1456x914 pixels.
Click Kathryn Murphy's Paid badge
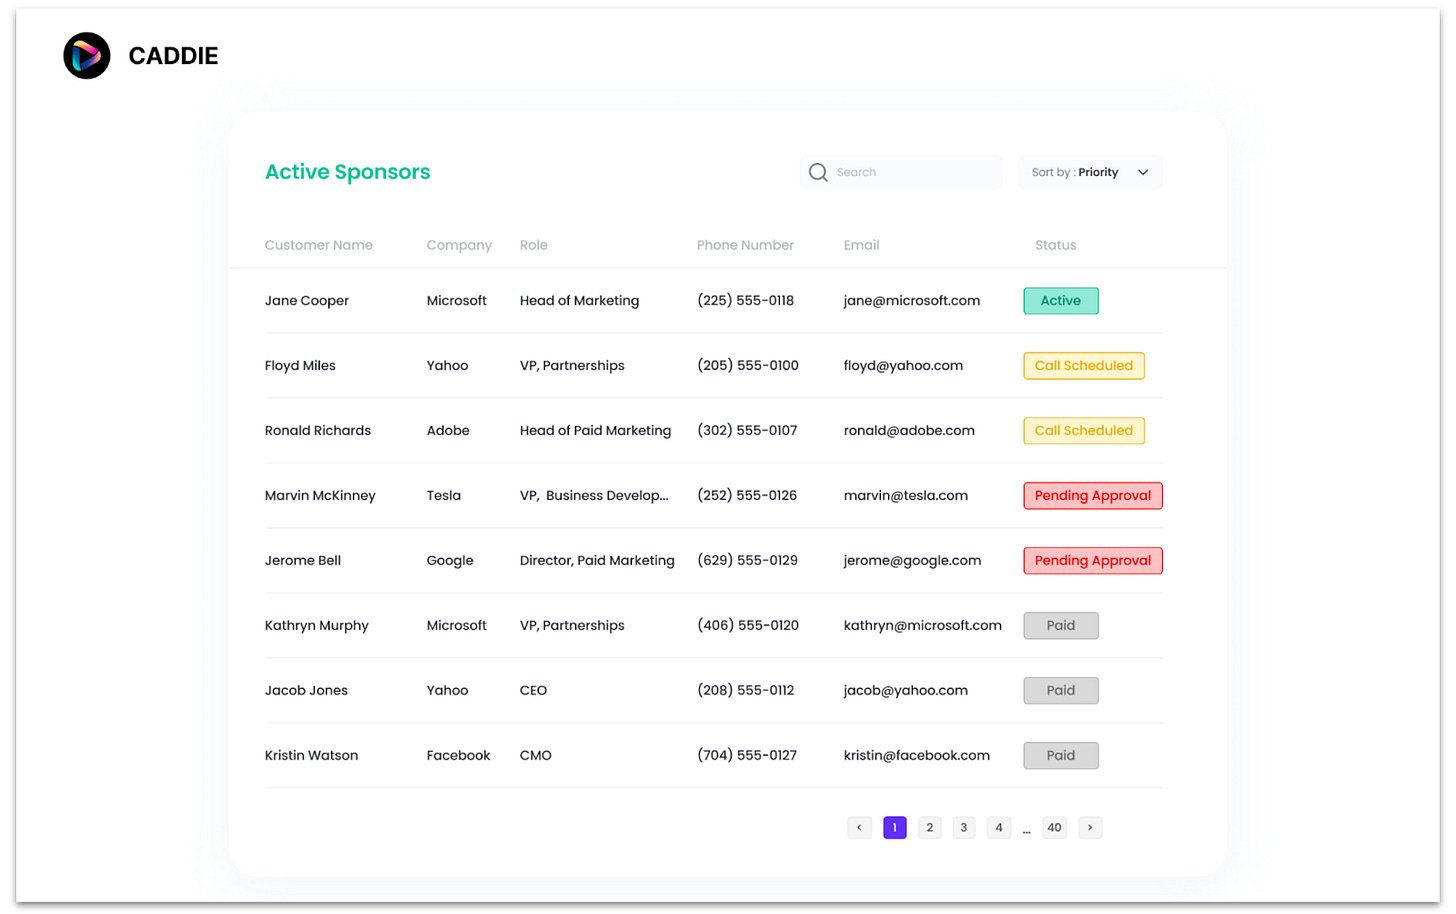click(x=1061, y=626)
